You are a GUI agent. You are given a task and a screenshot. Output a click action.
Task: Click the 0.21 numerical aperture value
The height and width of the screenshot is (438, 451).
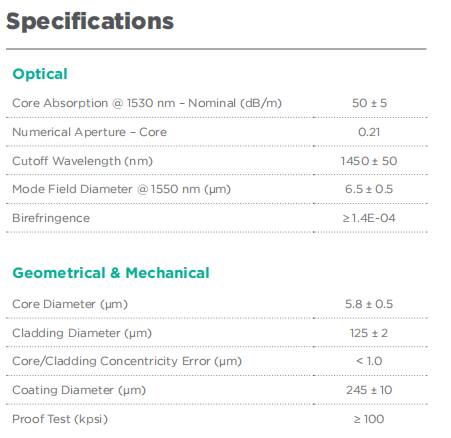click(x=369, y=132)
